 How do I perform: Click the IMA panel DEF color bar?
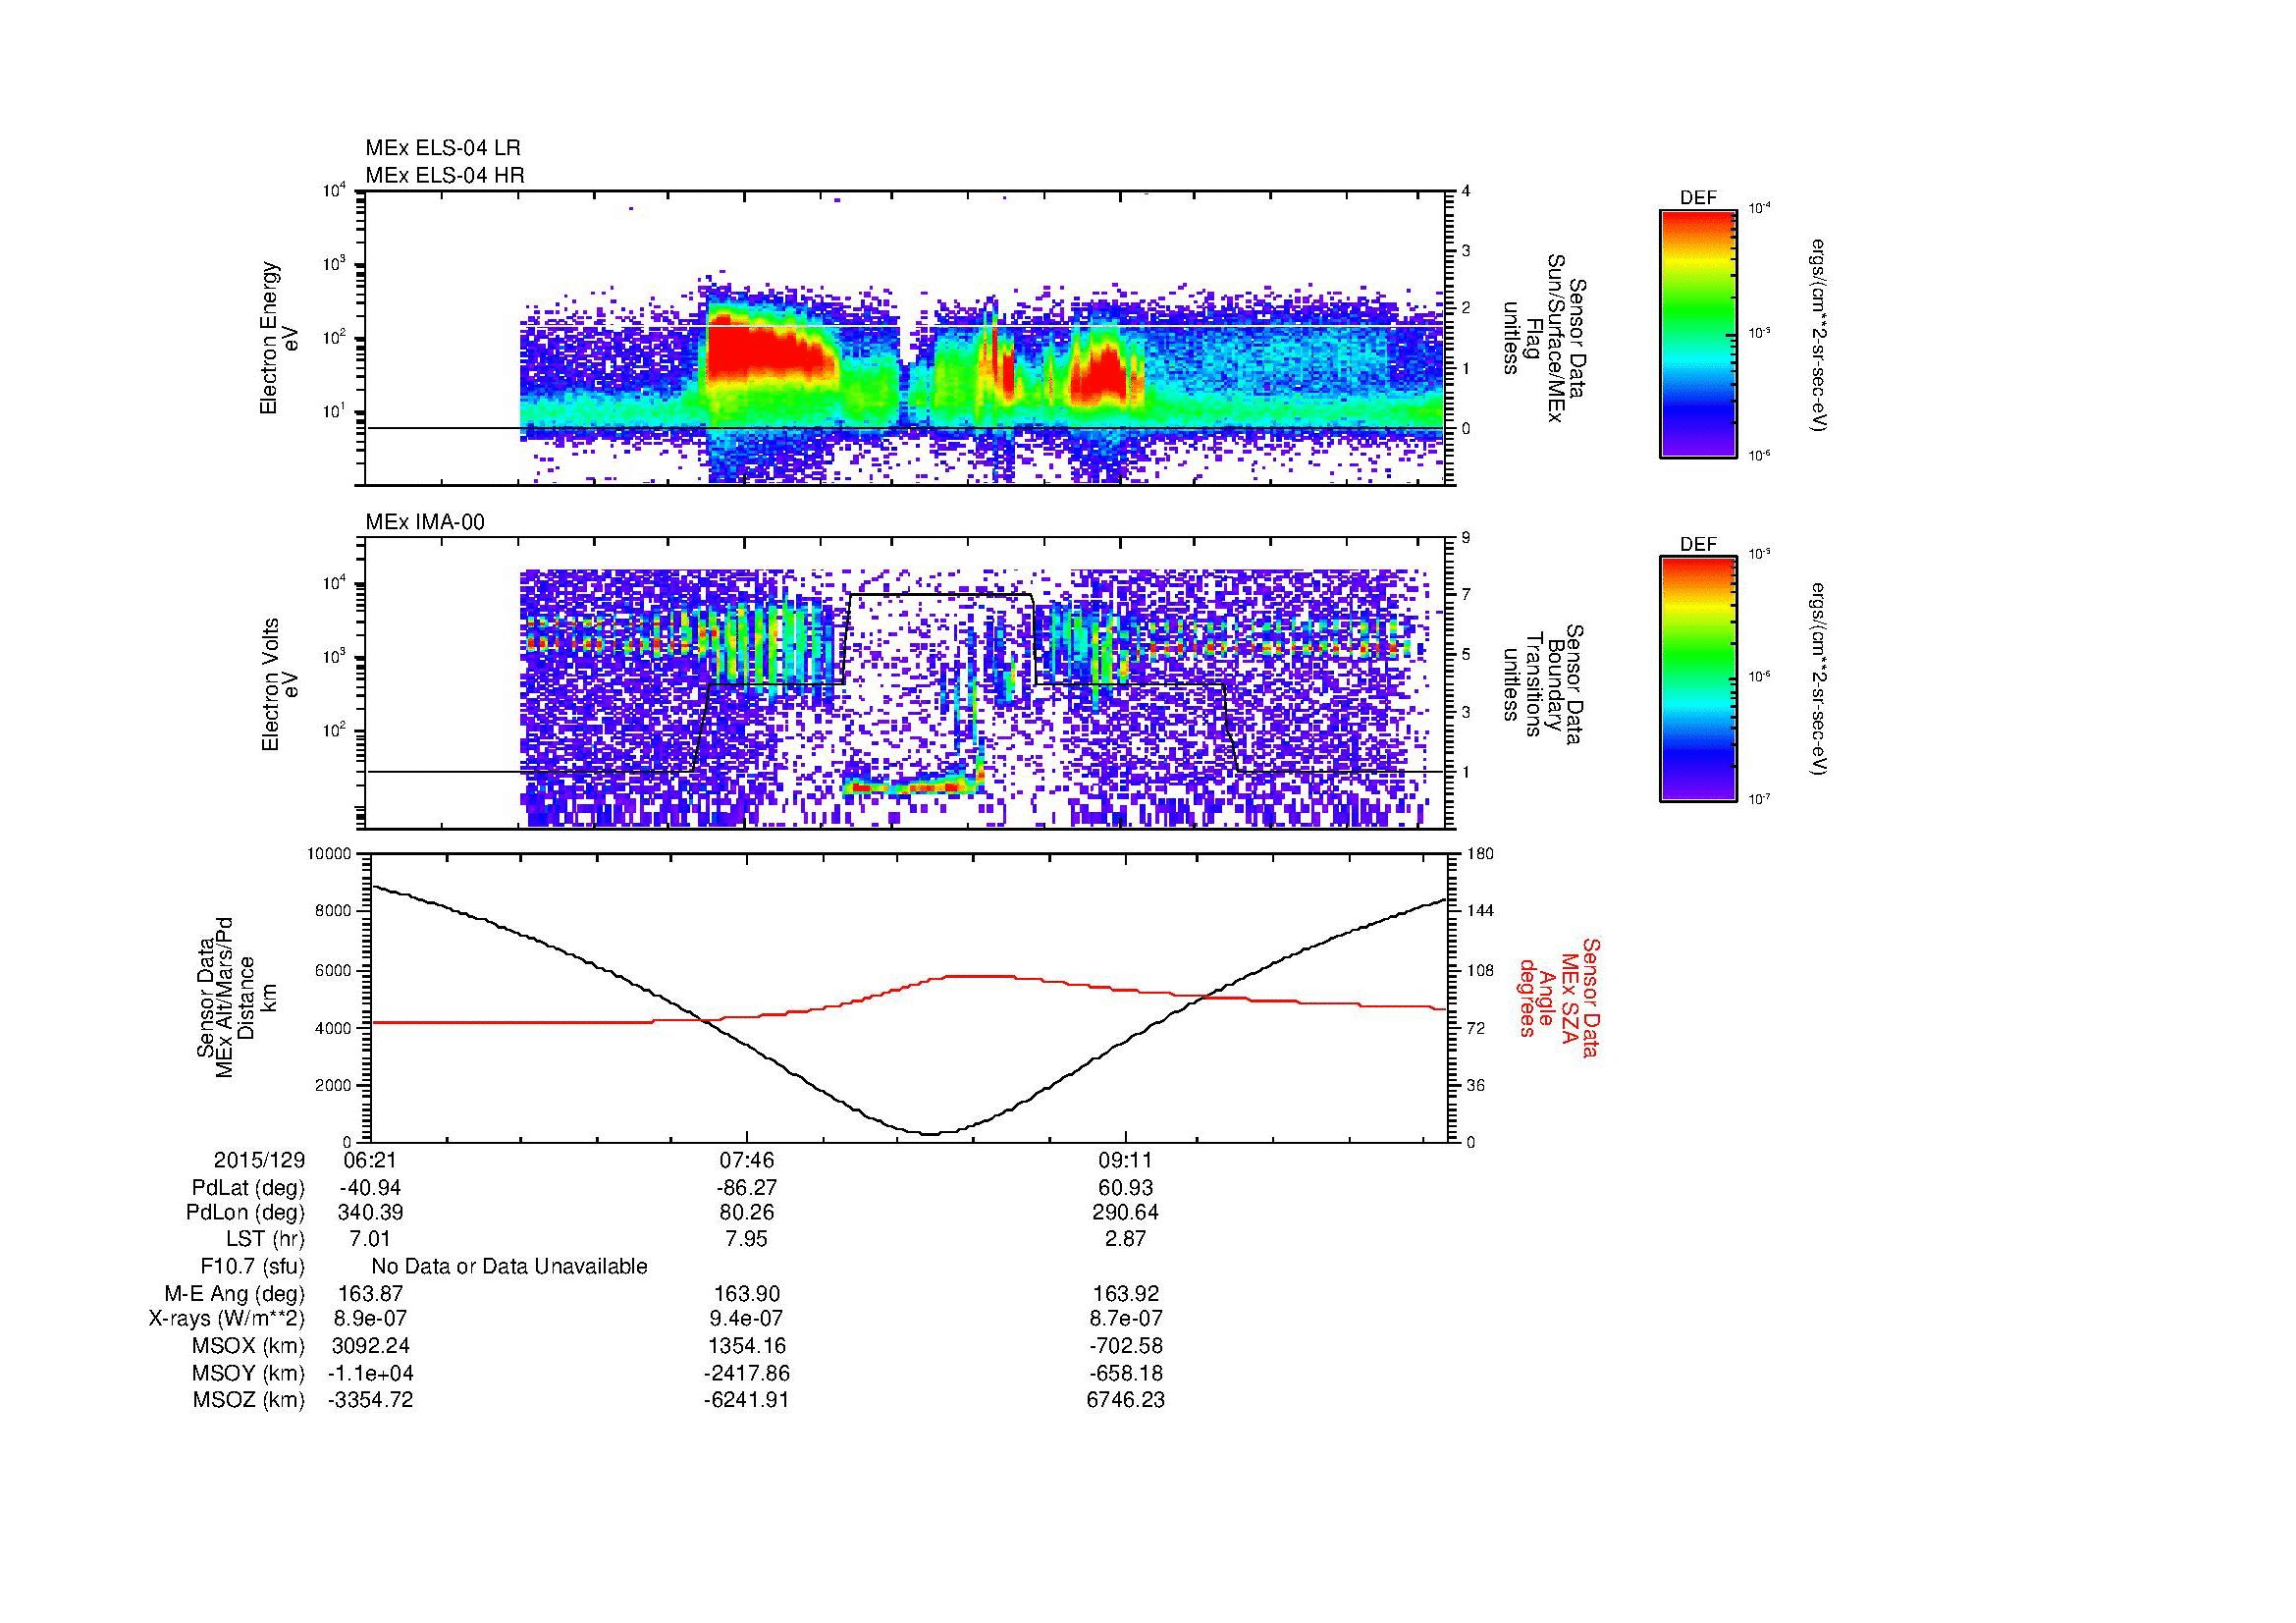point(1697,679)
